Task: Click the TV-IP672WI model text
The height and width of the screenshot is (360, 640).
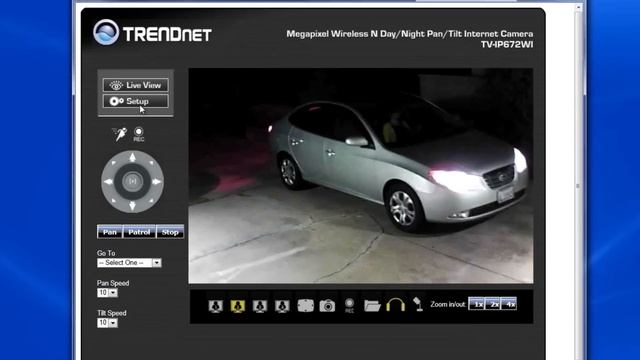Action: [507, 45]
